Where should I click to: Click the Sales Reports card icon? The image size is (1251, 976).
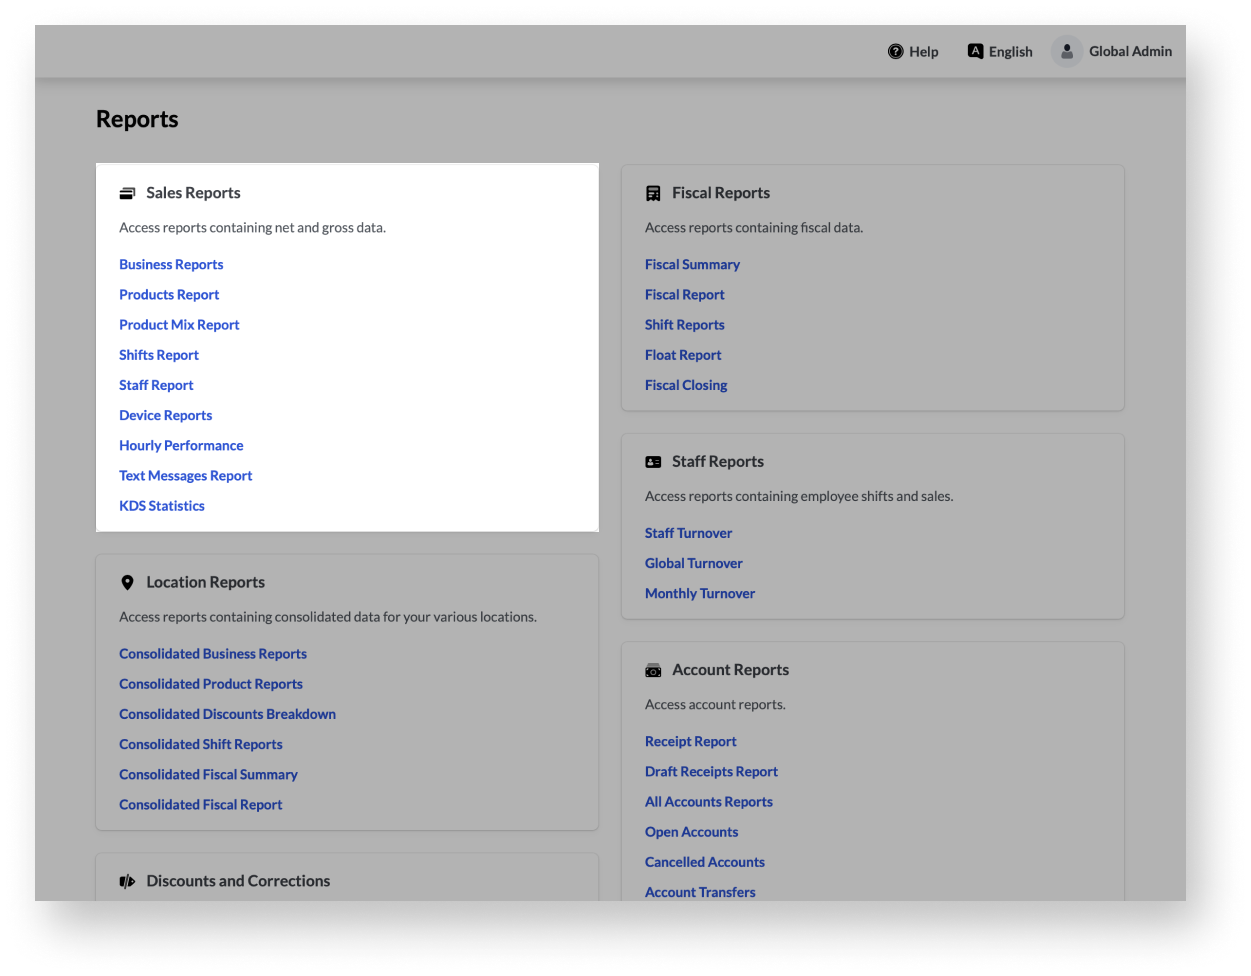coord(127,193)
